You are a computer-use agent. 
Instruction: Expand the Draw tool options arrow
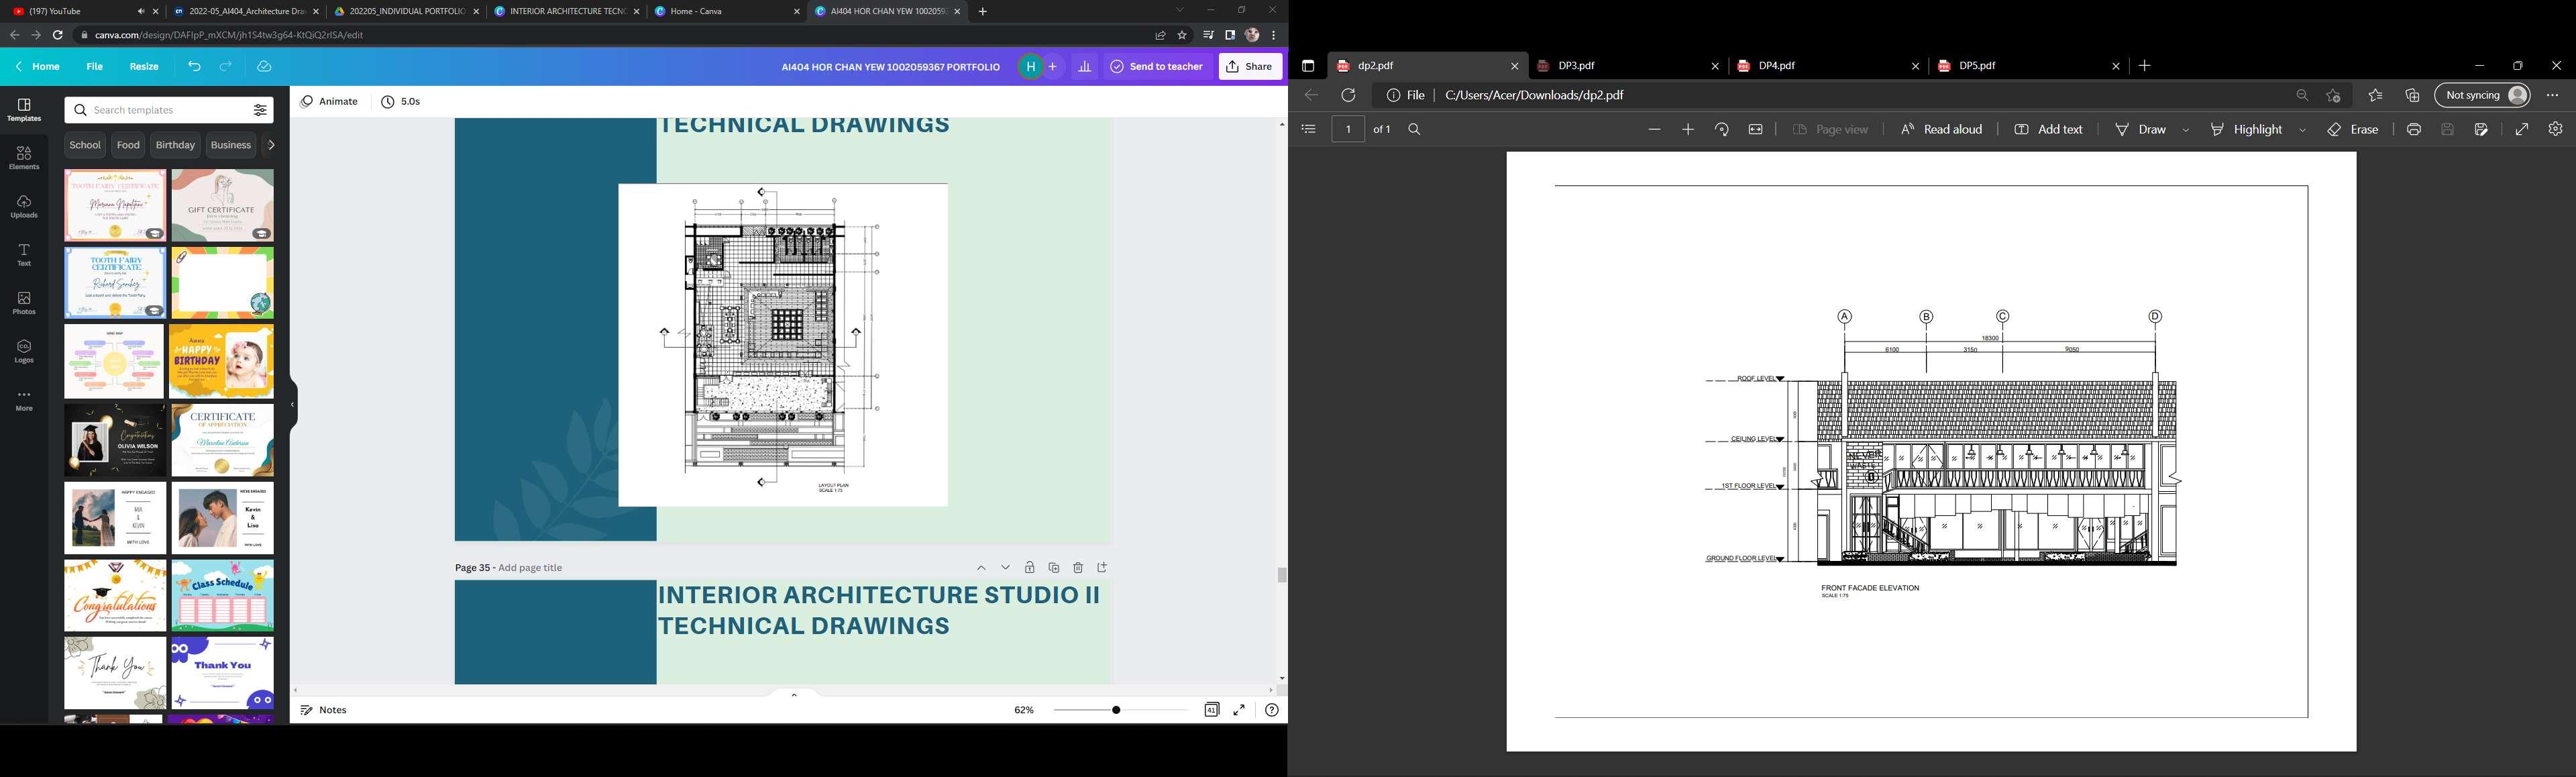click(x=2186, y=130)
